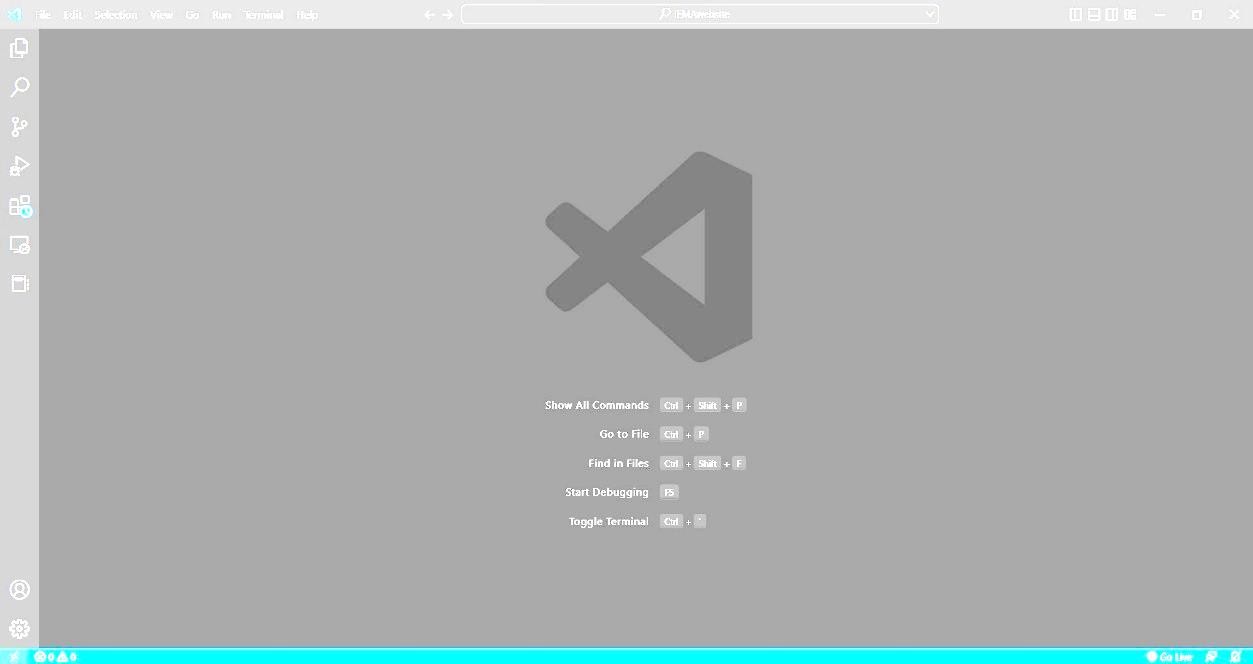The width and height of the screenshot is (1253, 664).
Task: Open the Extensions view
Action: point(19,206)
